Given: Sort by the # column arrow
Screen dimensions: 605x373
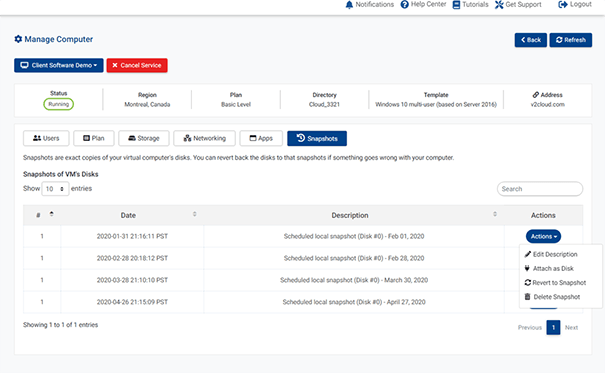Looking at the screenshot, I should click(51, 214).
